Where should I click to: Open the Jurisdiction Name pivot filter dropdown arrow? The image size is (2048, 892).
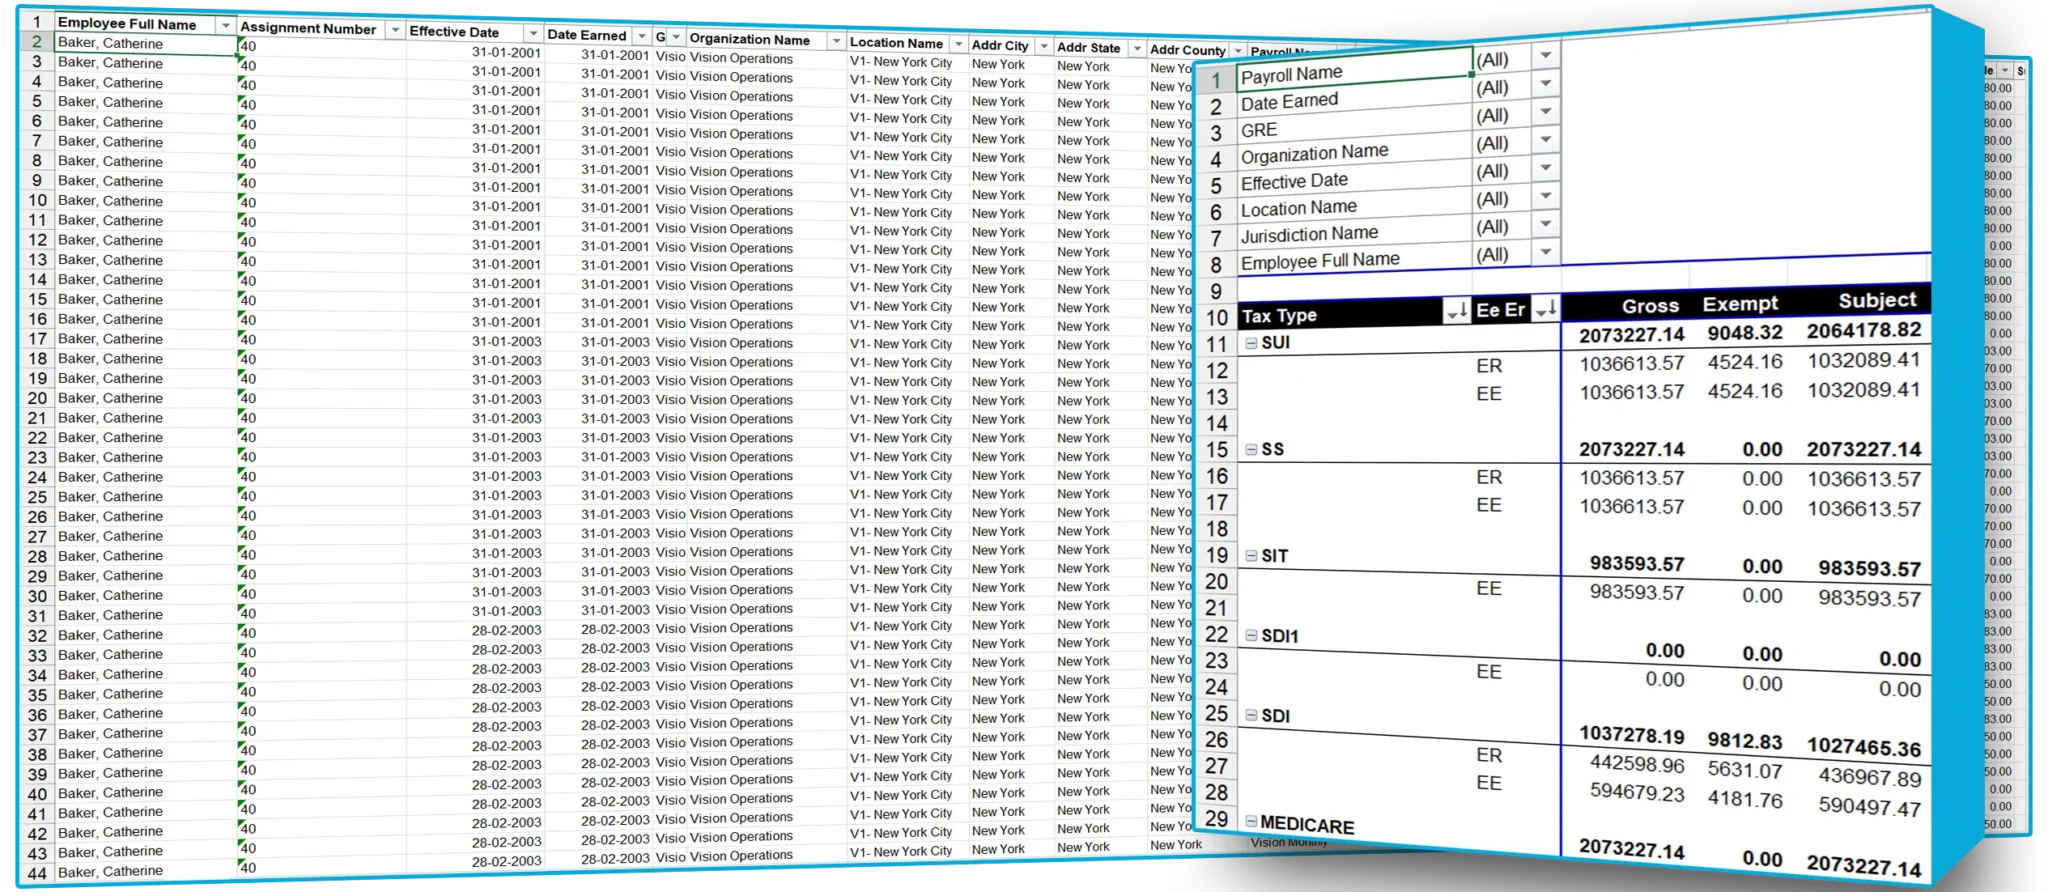tap(1546, 224)
